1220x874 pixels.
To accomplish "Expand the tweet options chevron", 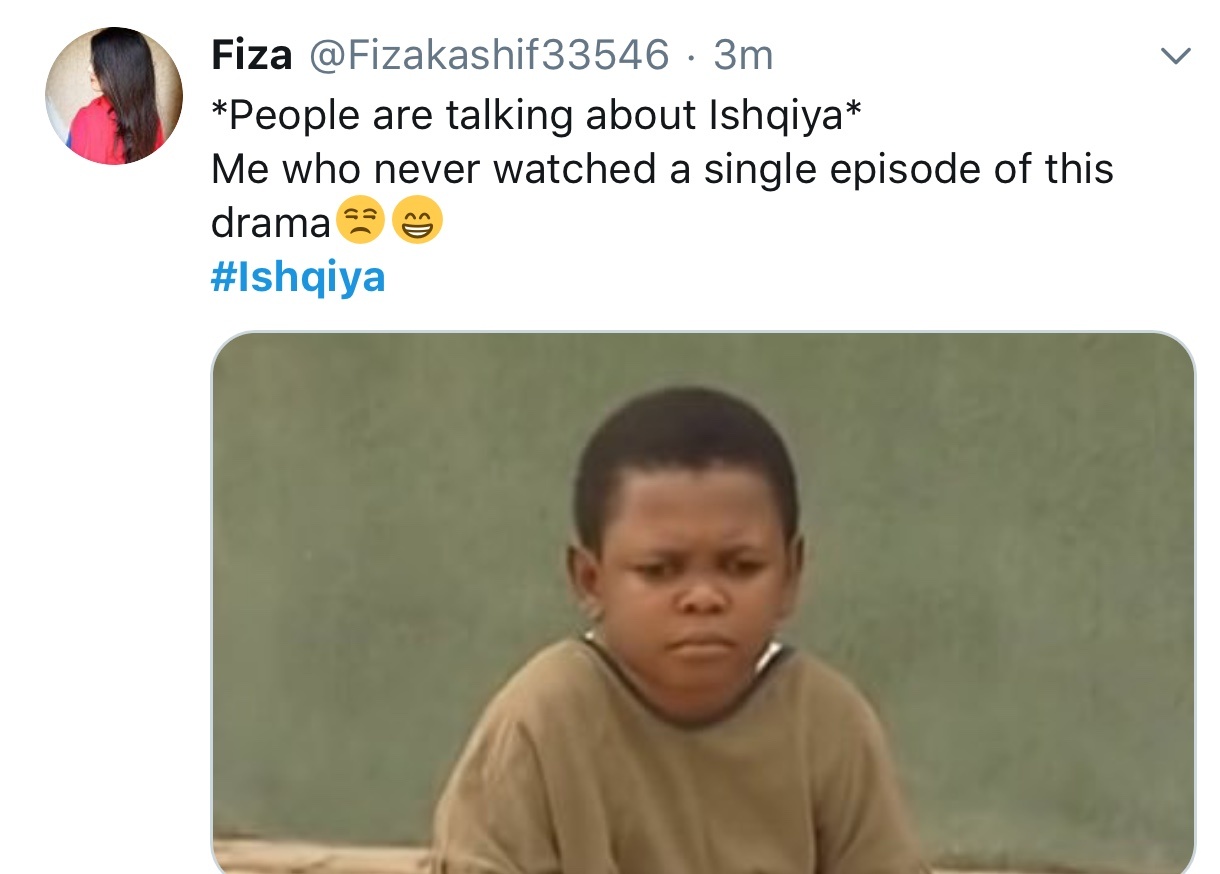I will coord(1174,57).
